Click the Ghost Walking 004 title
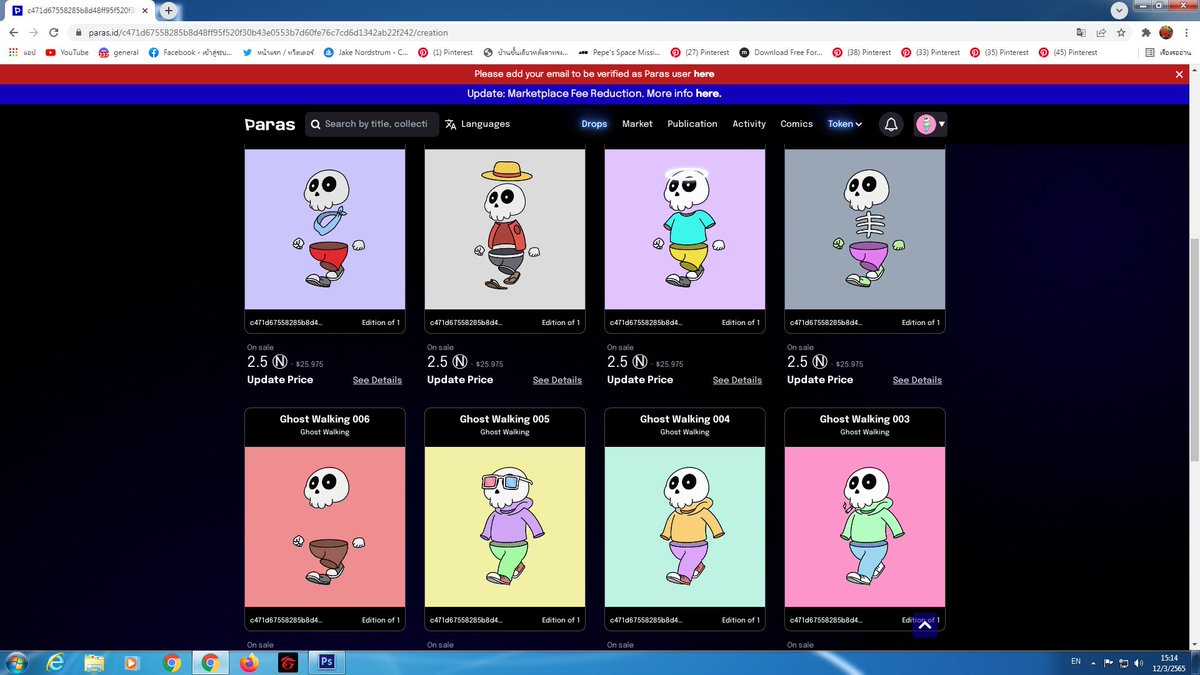This screenshot has height=675, width=1200. click(x=685, y=419)
